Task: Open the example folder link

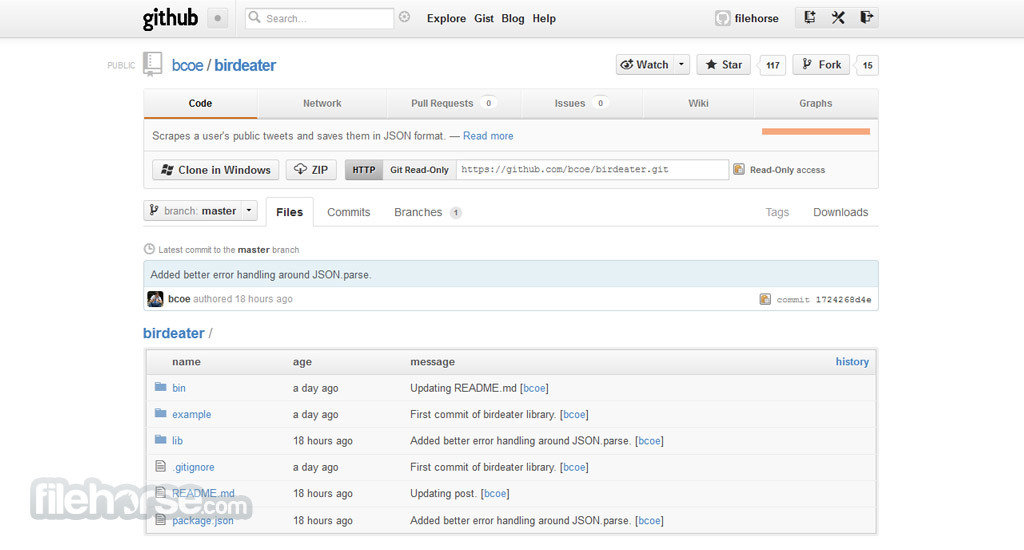Action: [x=191, y=415]
